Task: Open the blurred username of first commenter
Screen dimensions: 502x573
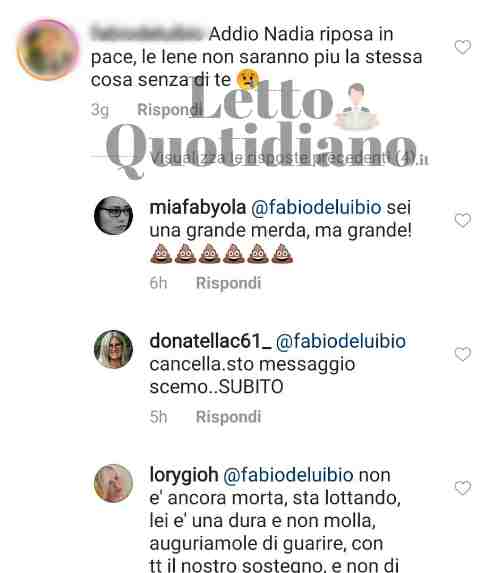Action: click(x=147, y=34)
